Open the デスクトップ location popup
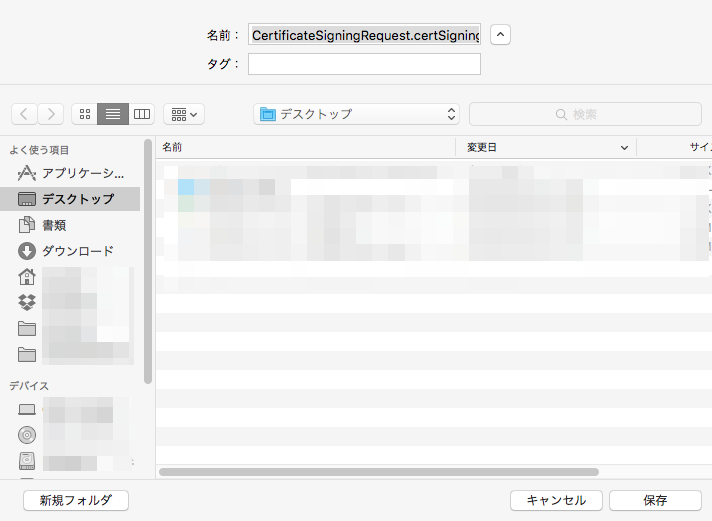 point(356,114)
